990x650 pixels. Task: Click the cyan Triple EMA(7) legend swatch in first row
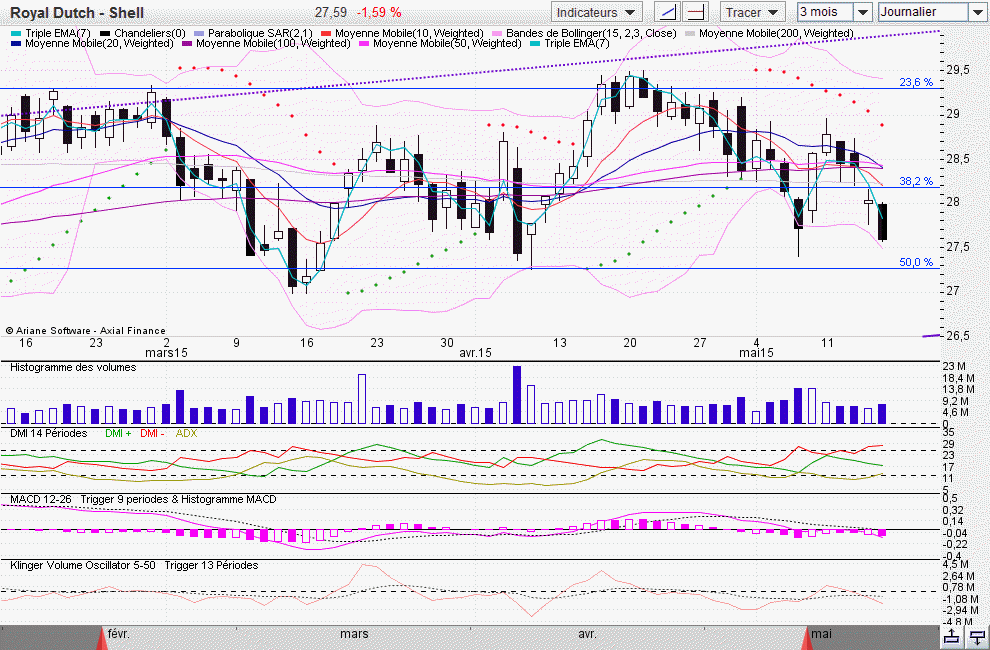click(16, 33)
